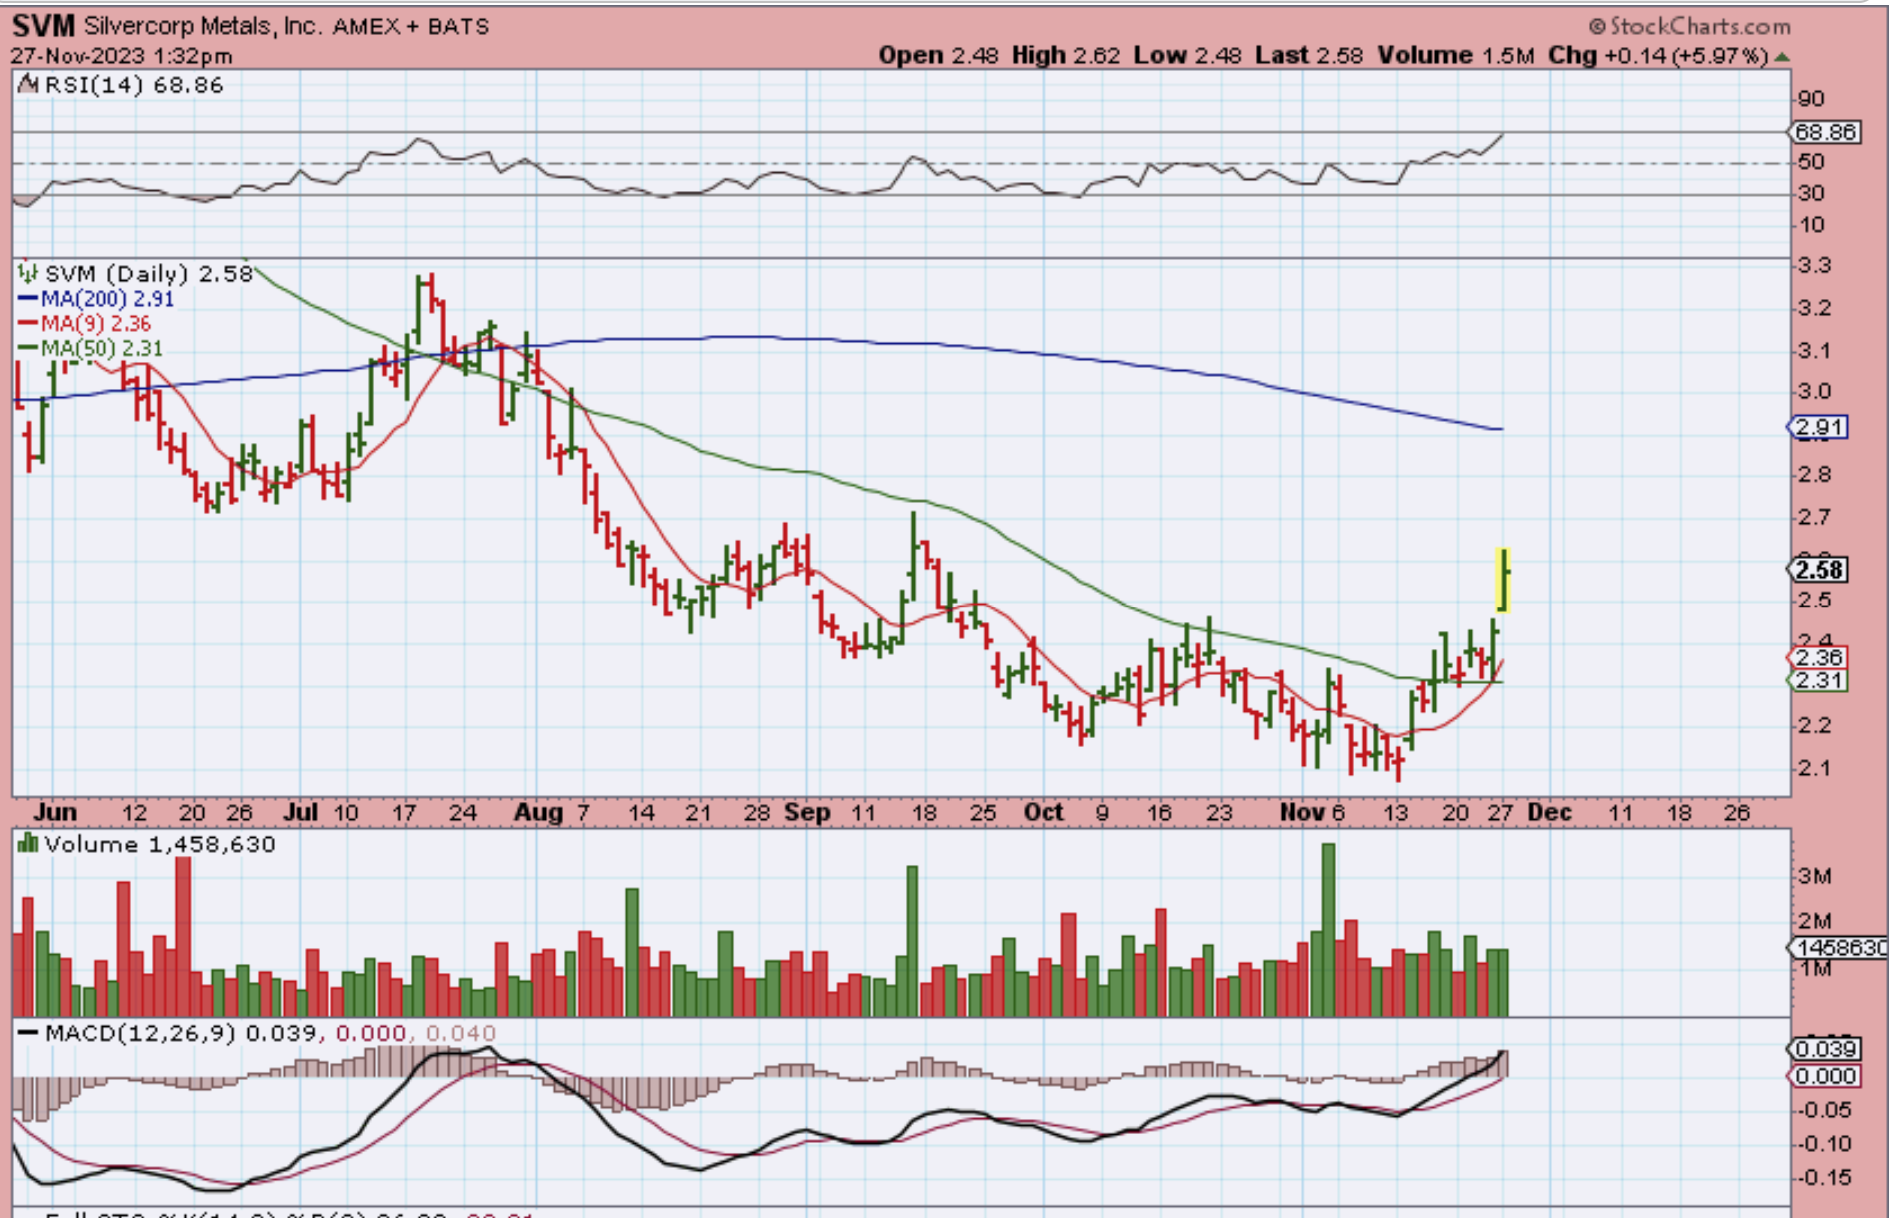Screen dimensions: 1896x1218
Task: Click the Jun label on the date axis
Action: pos(55,812)
